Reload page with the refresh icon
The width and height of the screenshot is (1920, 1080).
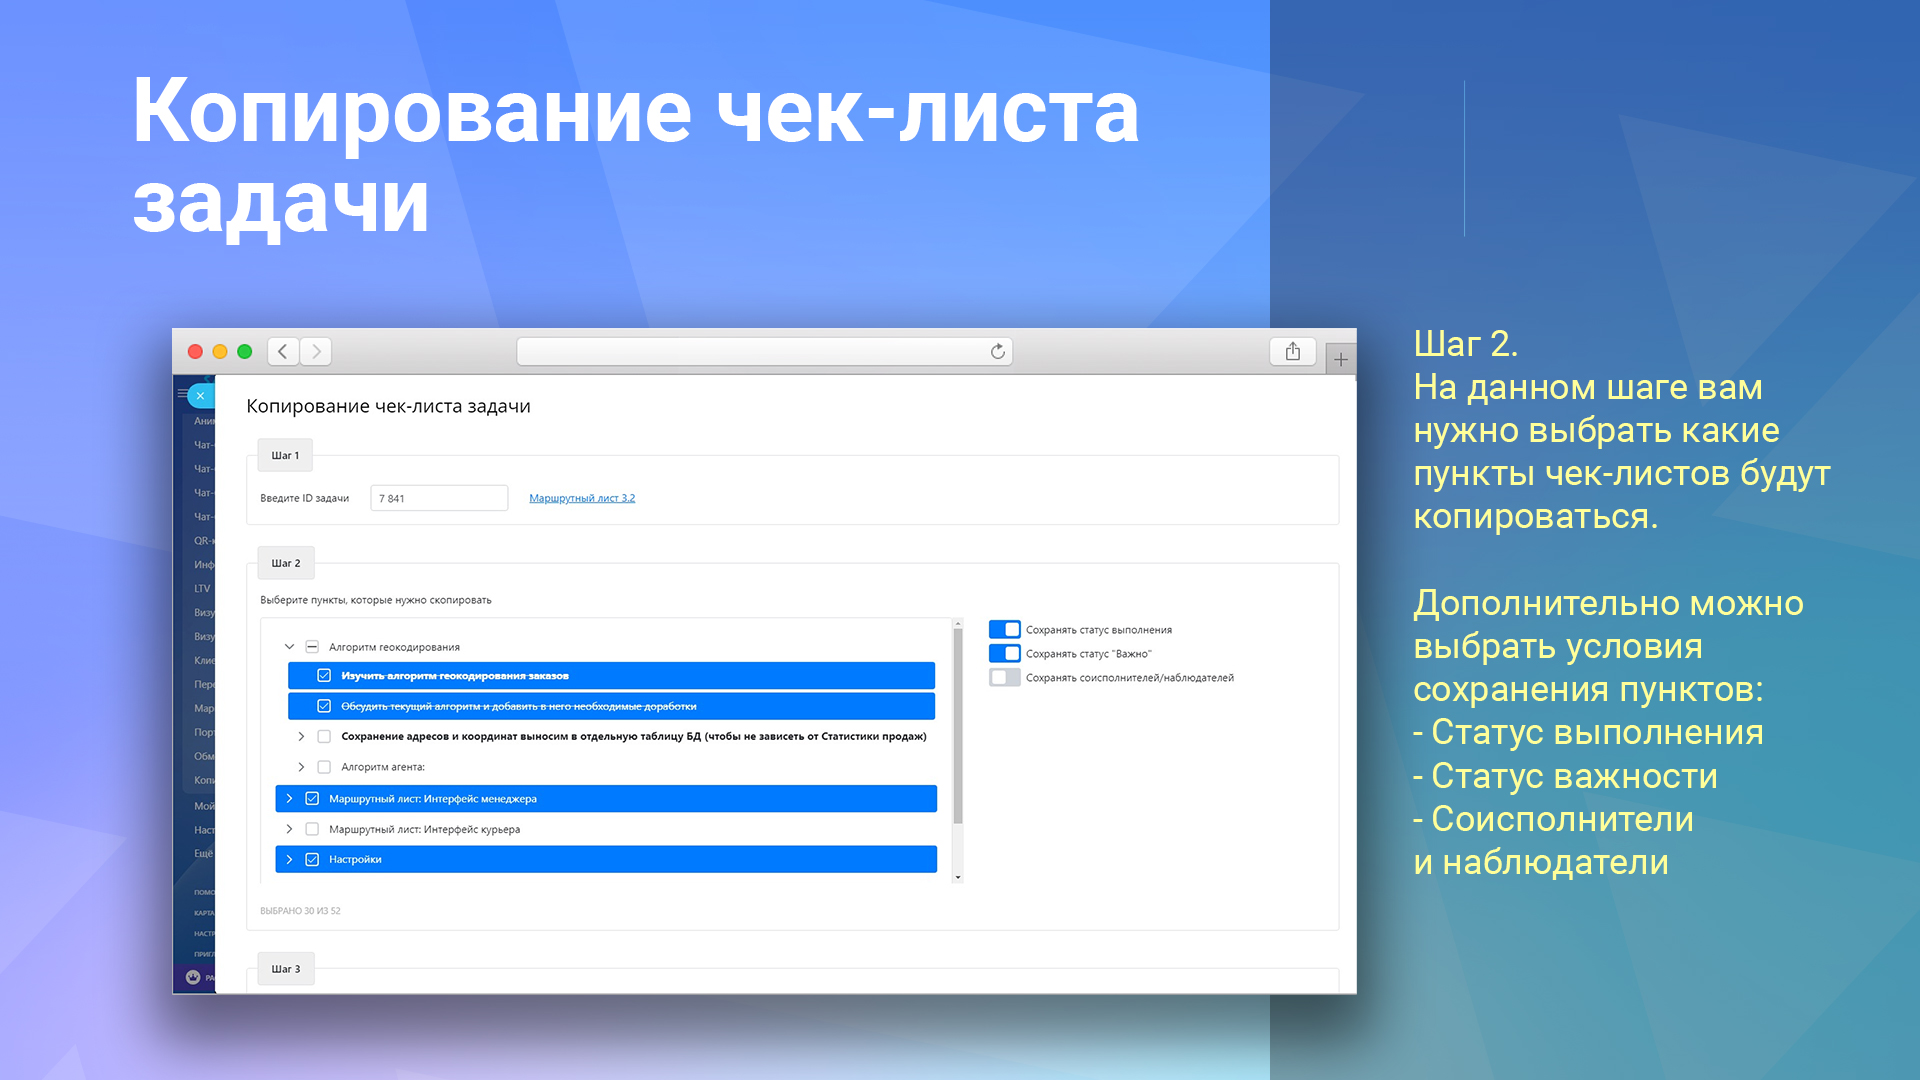tap(997, 351)
